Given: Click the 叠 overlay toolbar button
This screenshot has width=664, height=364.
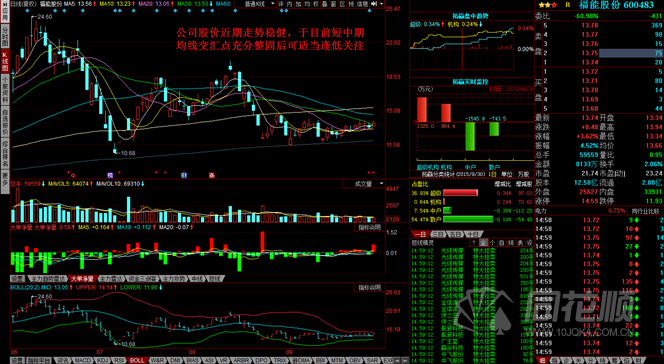Looking at the screenshot, I should tap(324, 4).
